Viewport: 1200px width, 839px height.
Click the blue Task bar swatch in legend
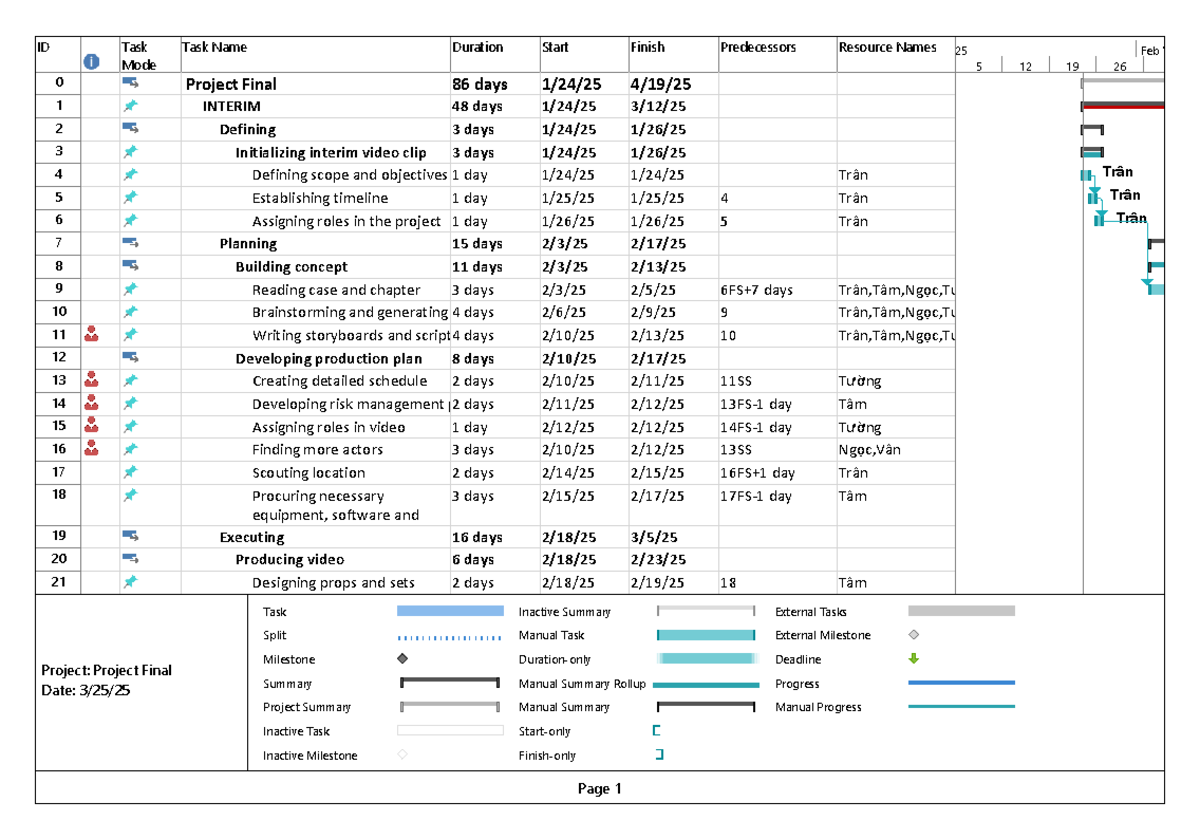(x=450, y=611)
